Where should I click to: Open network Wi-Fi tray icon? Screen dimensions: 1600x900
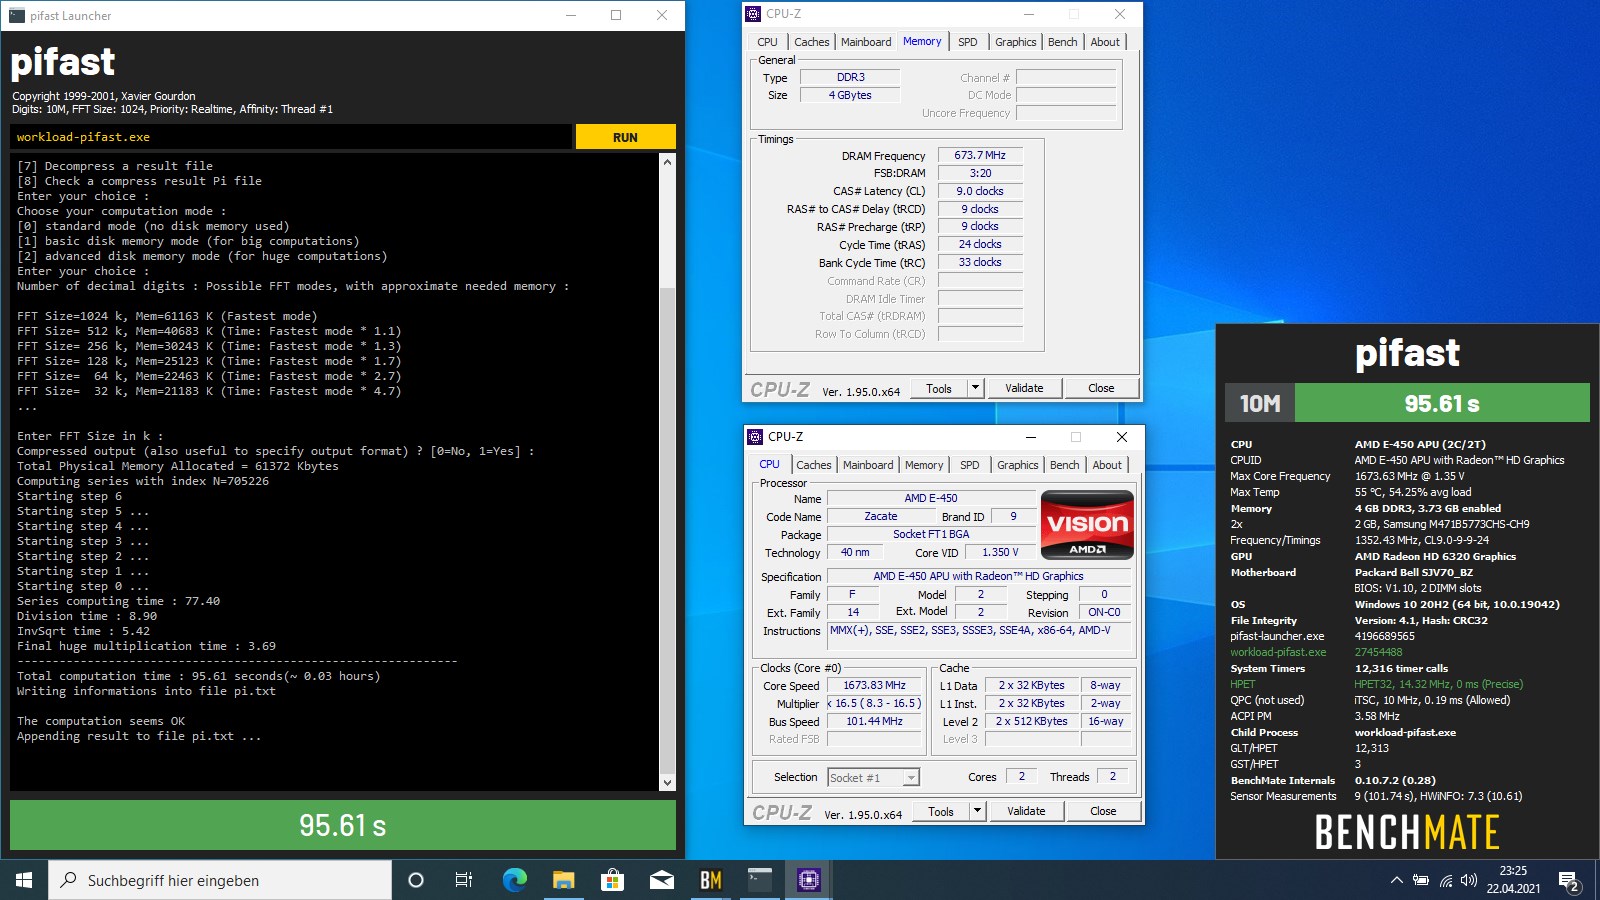(x=1445, y=880)
